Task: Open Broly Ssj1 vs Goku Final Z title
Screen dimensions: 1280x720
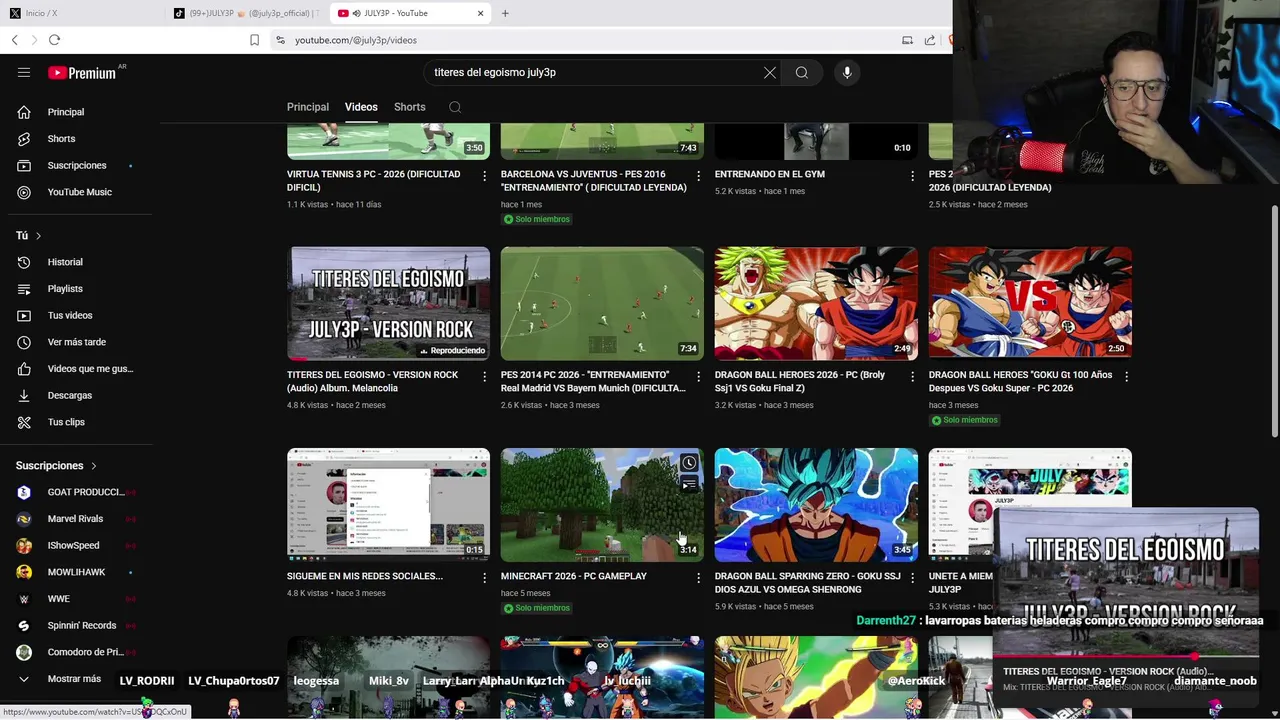Action: click(800, 381)
